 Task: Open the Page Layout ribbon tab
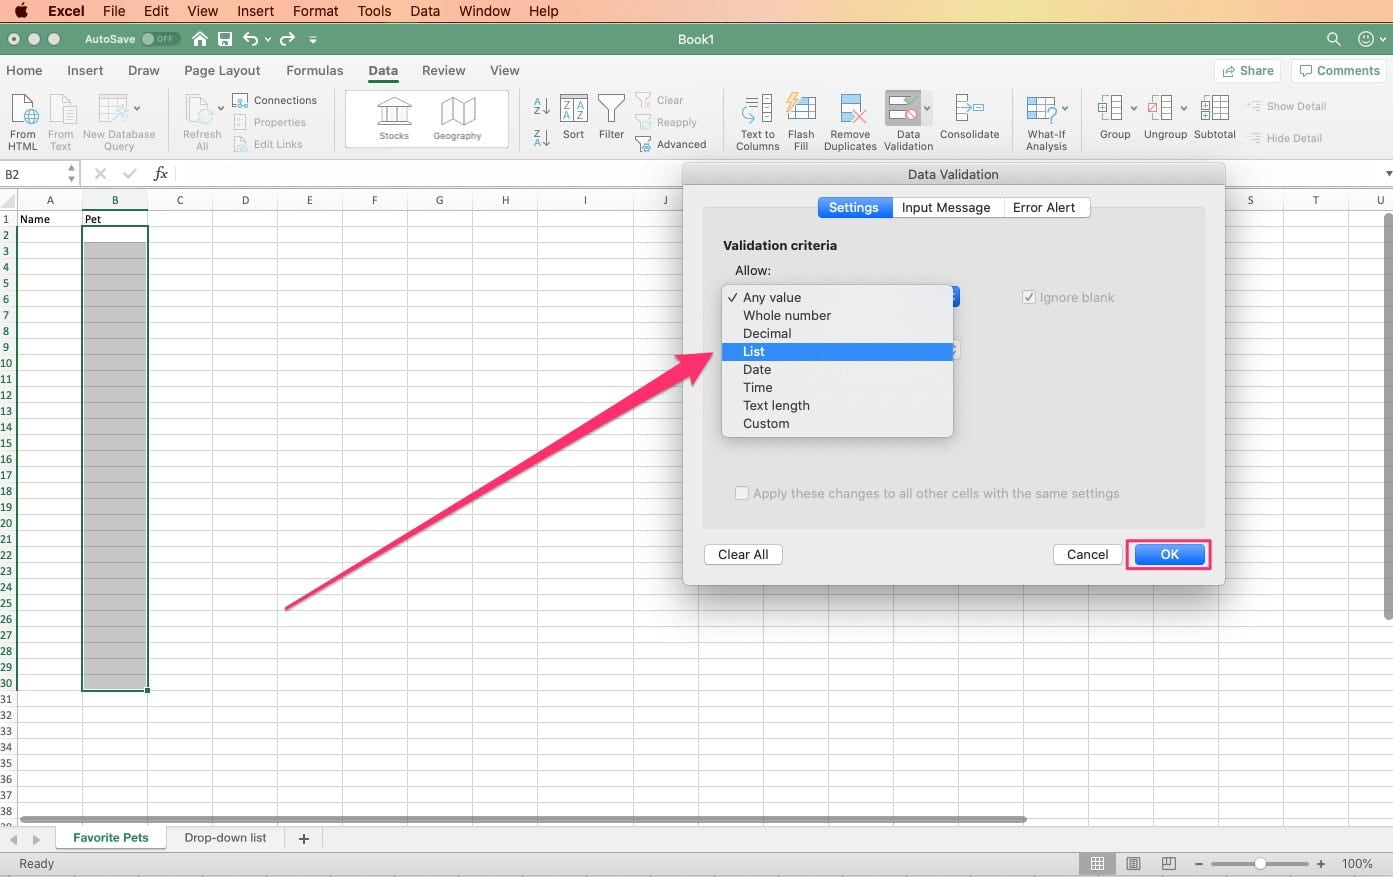pos(222,71)
